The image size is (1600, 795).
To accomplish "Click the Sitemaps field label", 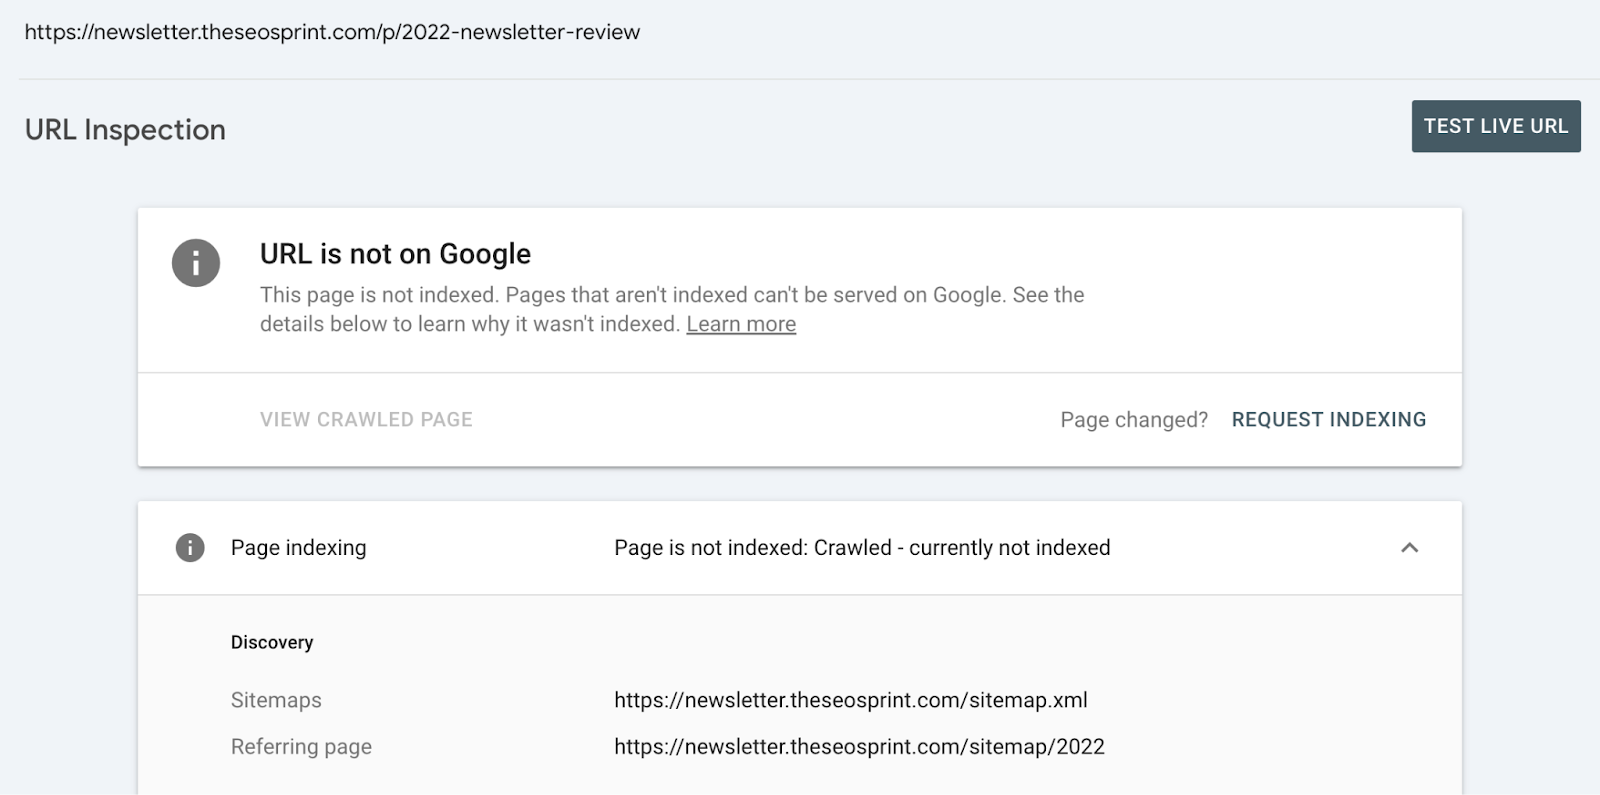I will click(276, 700).
